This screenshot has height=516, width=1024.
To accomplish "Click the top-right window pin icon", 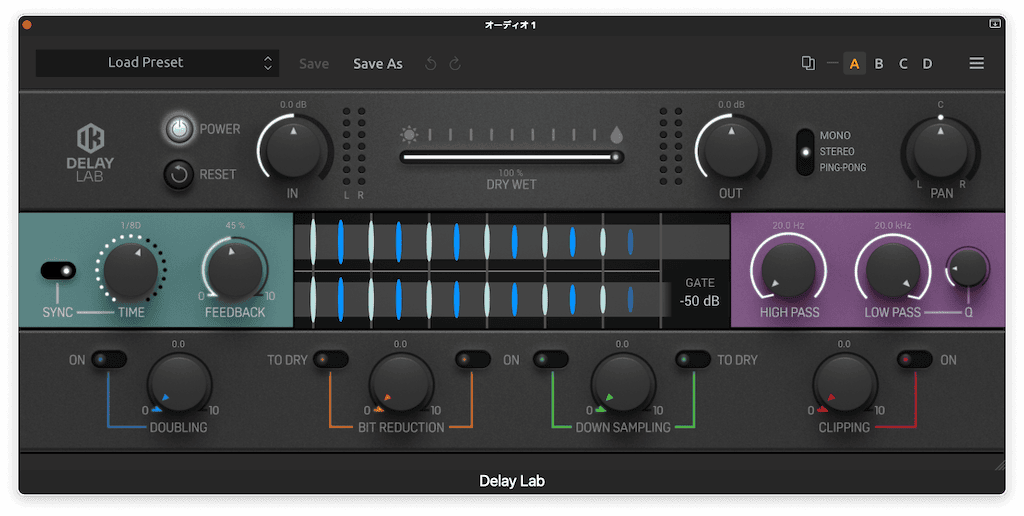I will pos(995,24).
